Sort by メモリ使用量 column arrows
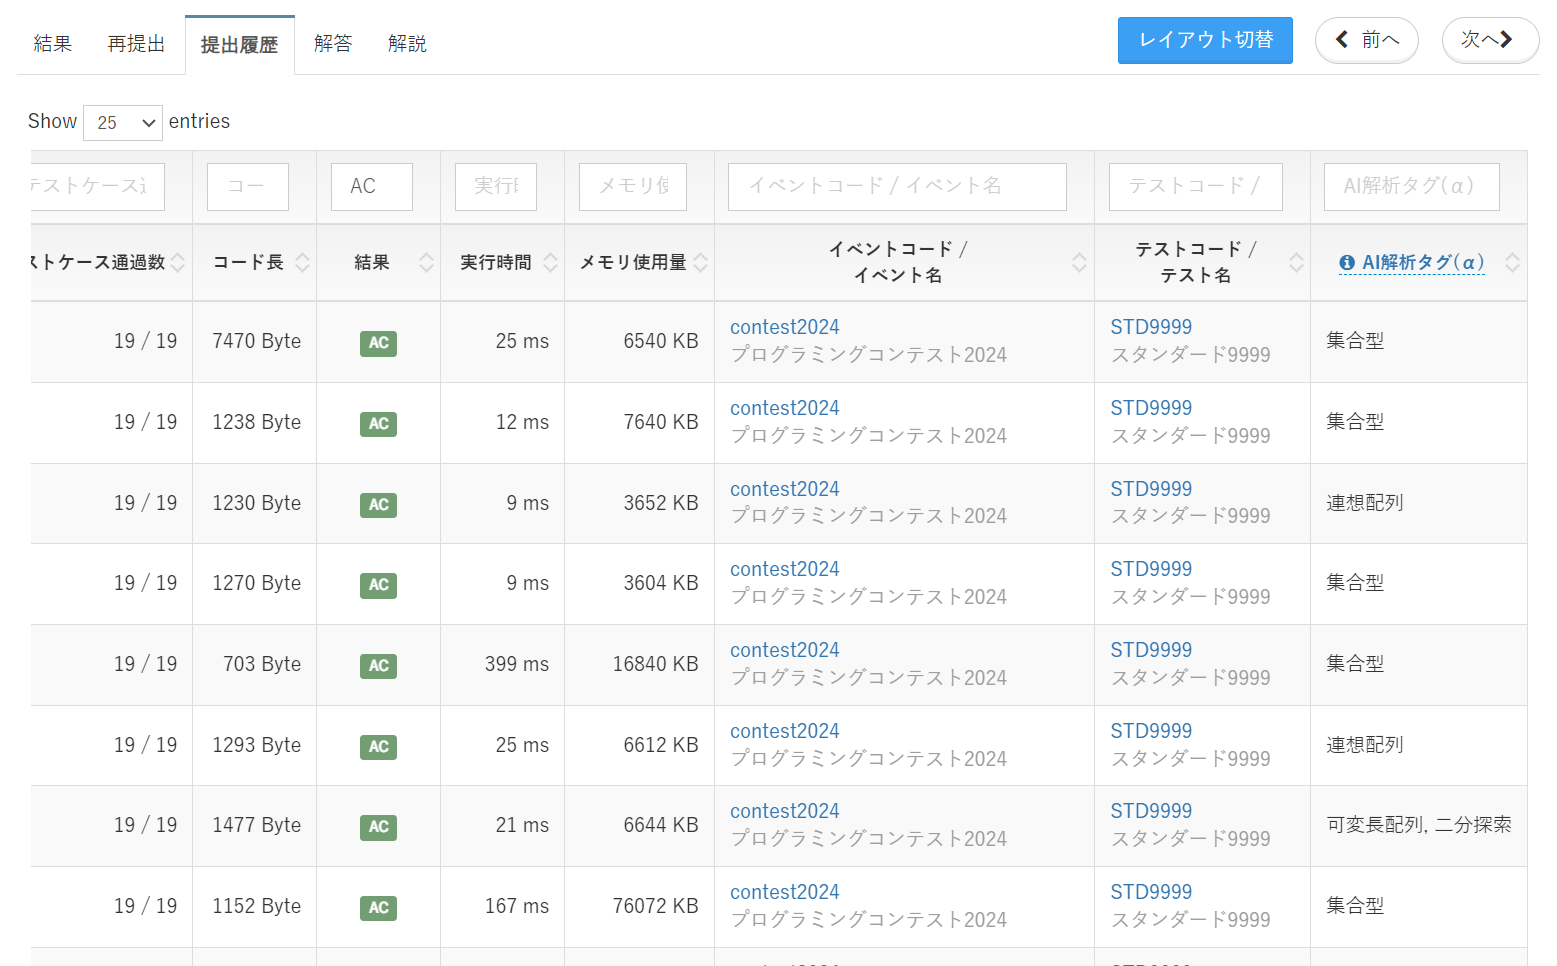The width and height of the screenshot is (1557, 966). click(700, 263)
